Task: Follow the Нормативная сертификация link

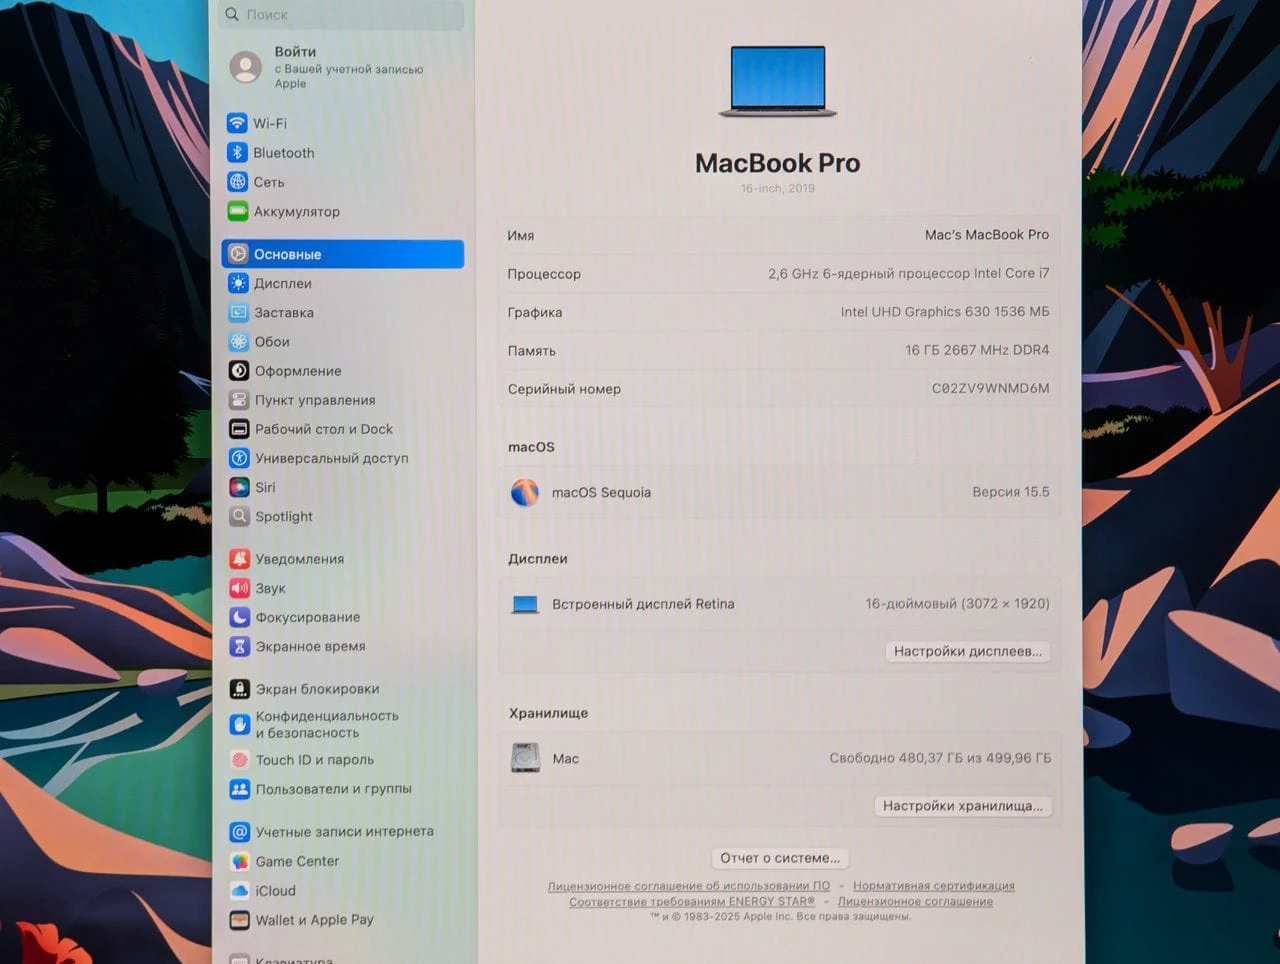Action: 934,886
